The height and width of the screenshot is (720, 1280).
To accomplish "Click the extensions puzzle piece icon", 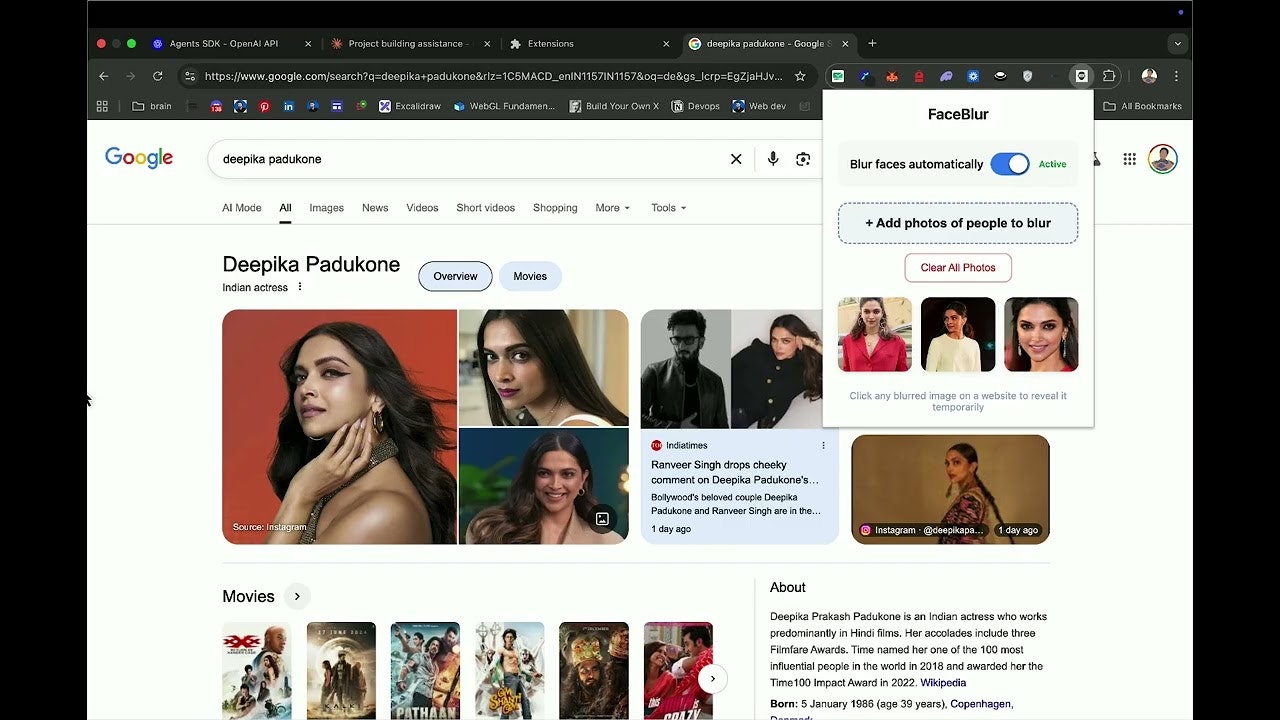I will tap(1110, 76).
